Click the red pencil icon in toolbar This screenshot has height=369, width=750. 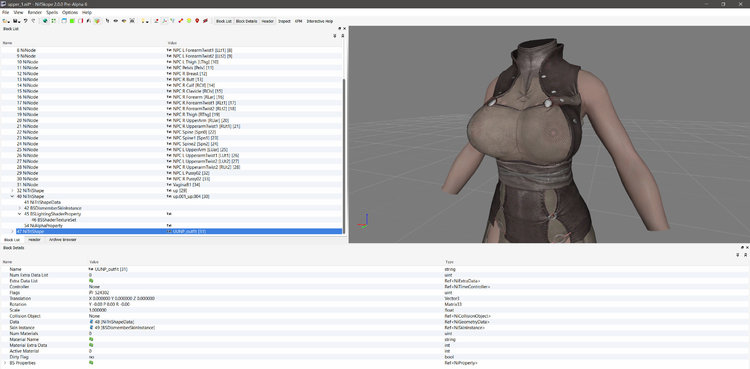point(156,21)
